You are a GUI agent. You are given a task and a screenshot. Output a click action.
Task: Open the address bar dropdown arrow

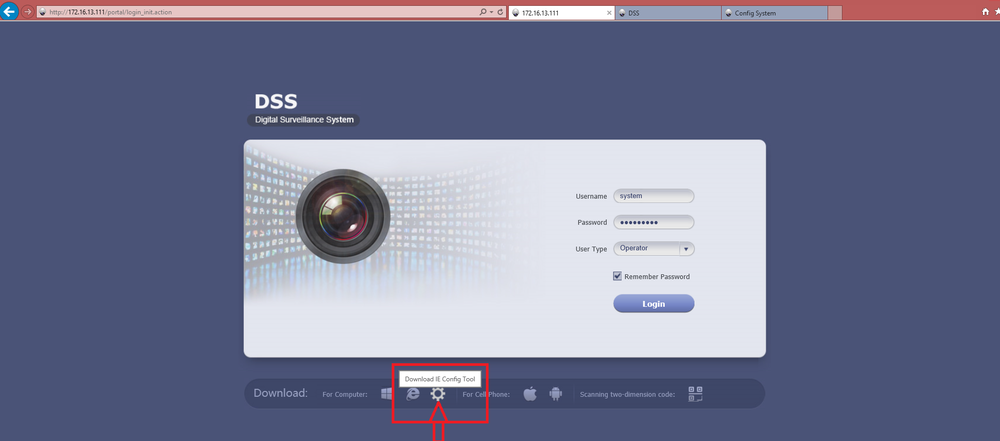coord(491,12)
